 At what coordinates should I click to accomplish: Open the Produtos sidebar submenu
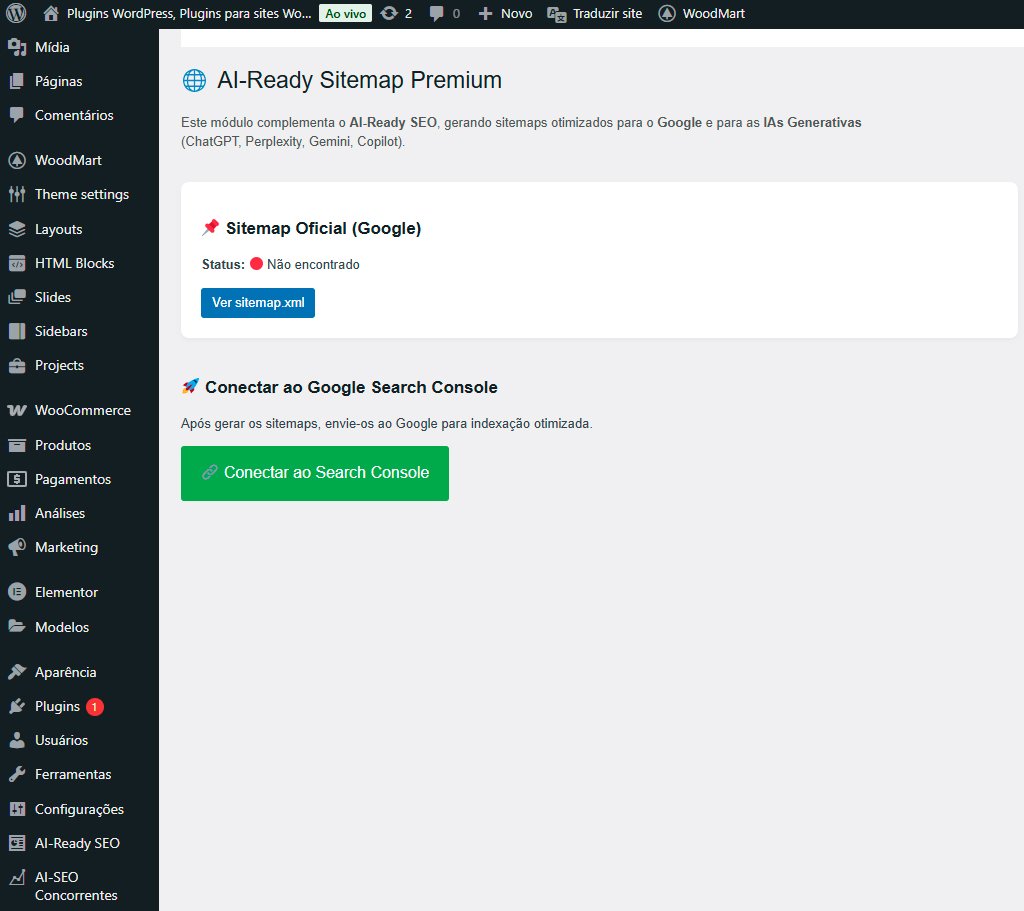(x=62, y=445)
